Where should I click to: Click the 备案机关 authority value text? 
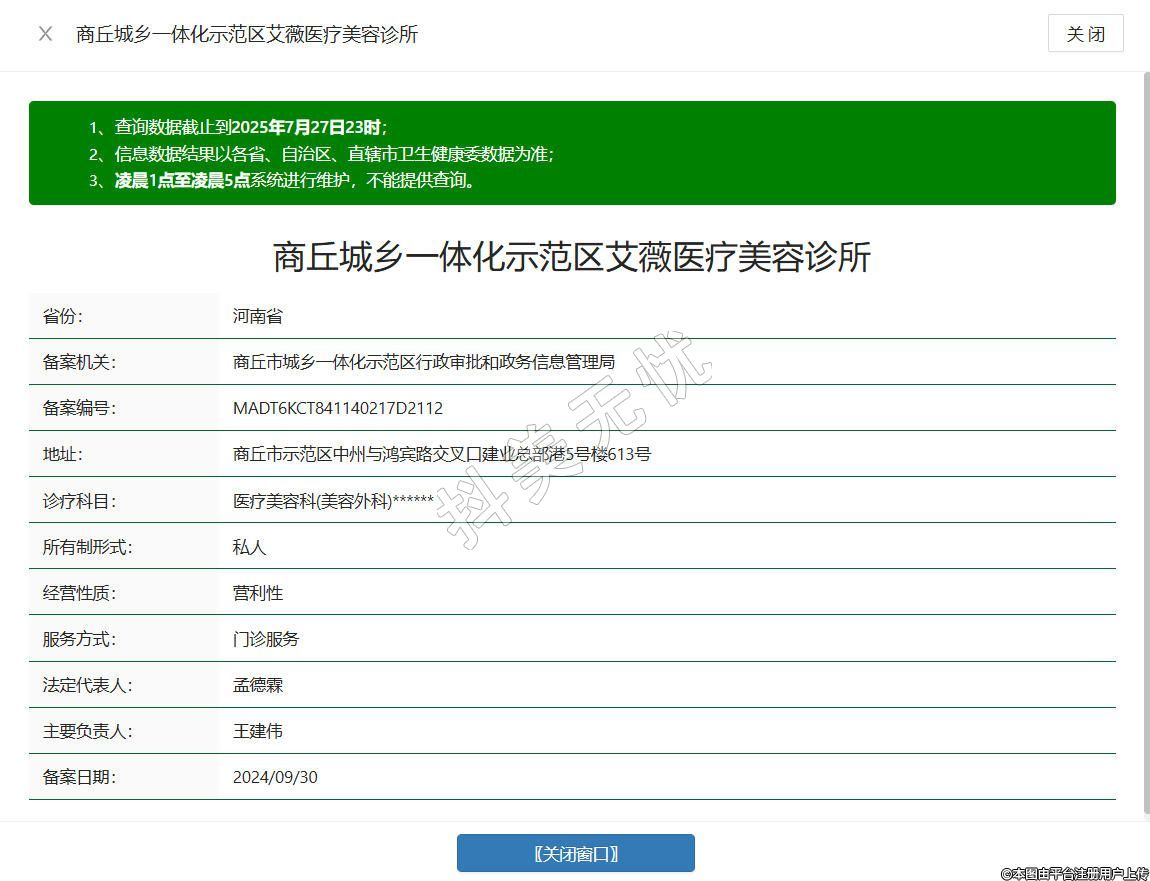[x=423, y=362]
